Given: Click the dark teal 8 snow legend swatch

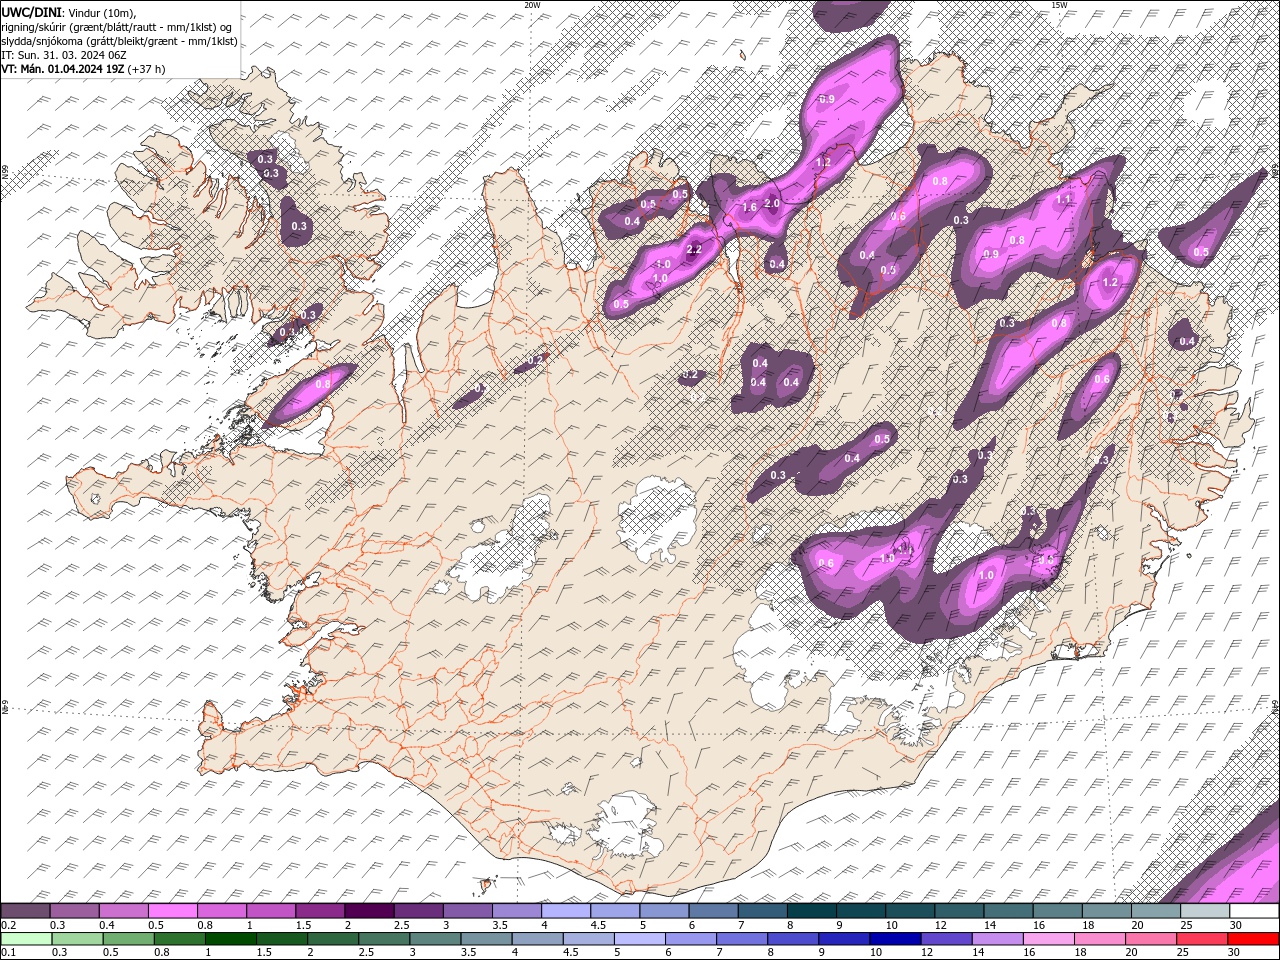Looking at the screenshot, I should 811,911.
